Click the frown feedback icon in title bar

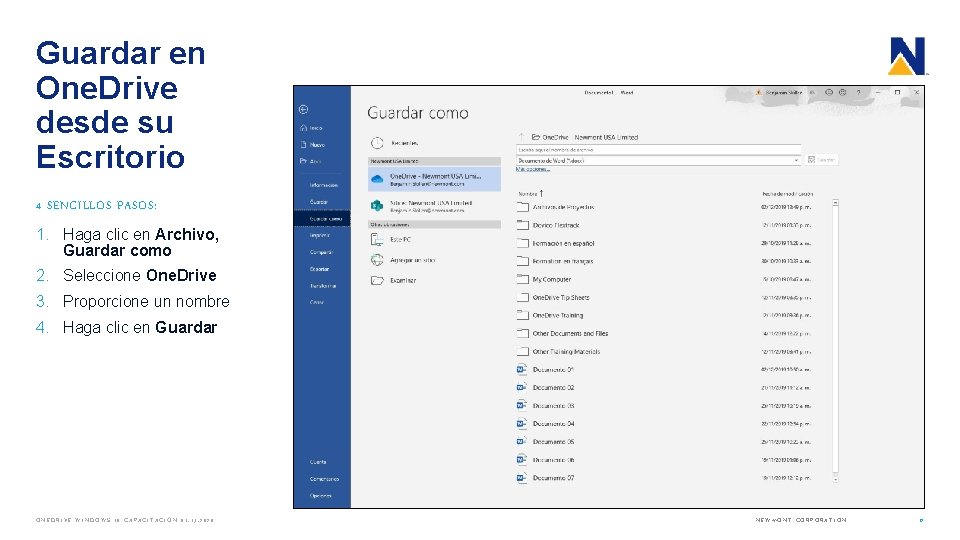tap(842, 92)
